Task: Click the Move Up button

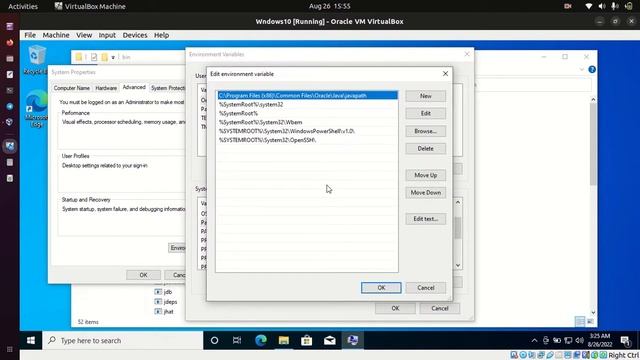Action: (x=426, y=175)
